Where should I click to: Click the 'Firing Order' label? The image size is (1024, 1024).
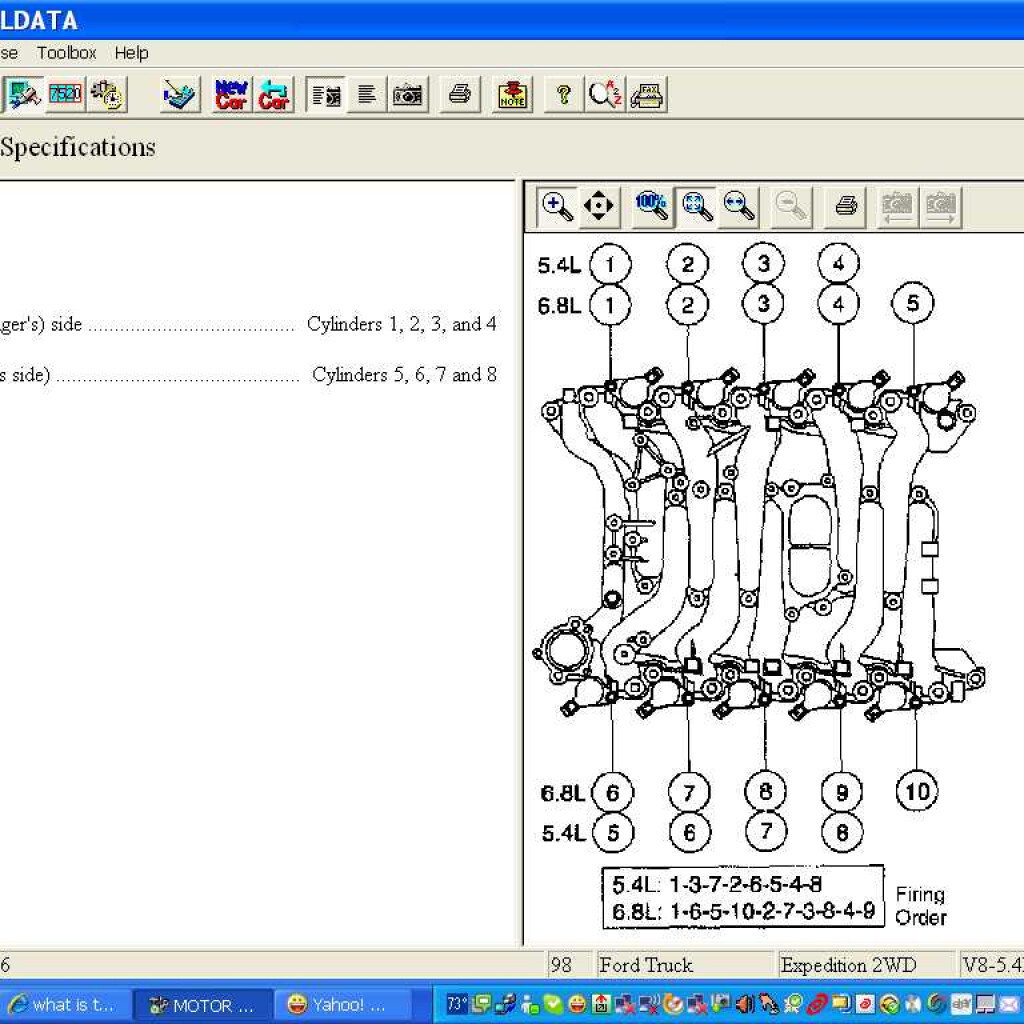(x=921, y=906)
